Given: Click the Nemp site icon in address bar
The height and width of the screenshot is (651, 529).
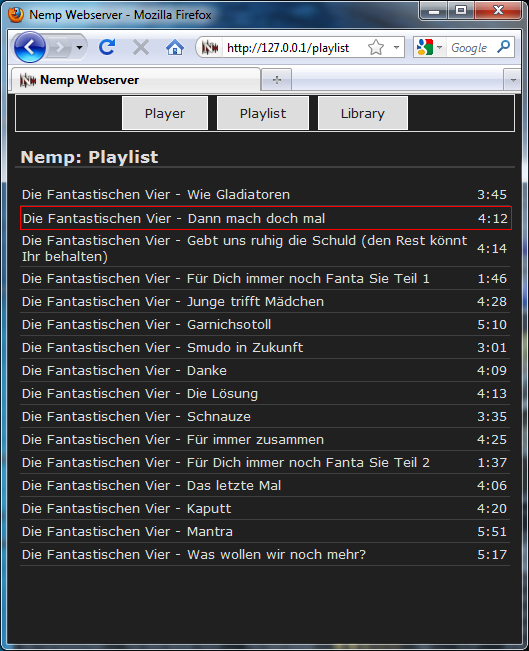Looking at the screenshot, I should pyautogui.click(x=210, y=48).
